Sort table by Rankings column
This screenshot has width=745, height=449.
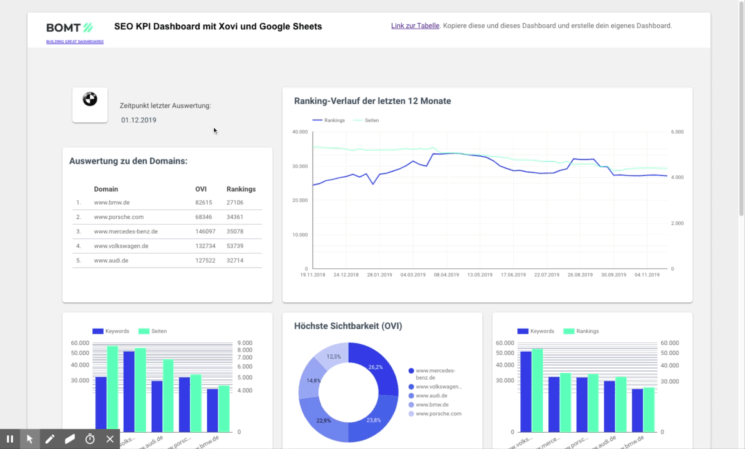(x=241, y=189)
